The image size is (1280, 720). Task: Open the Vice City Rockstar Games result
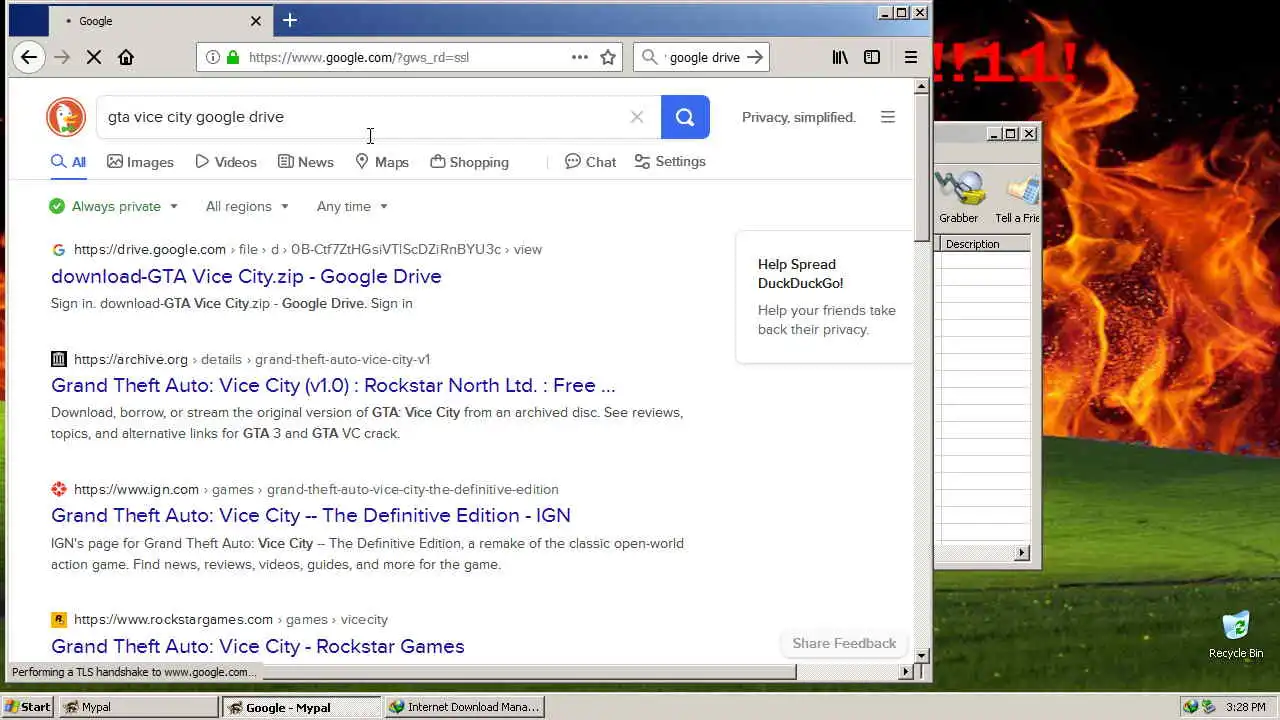click(x=258, y=646)
